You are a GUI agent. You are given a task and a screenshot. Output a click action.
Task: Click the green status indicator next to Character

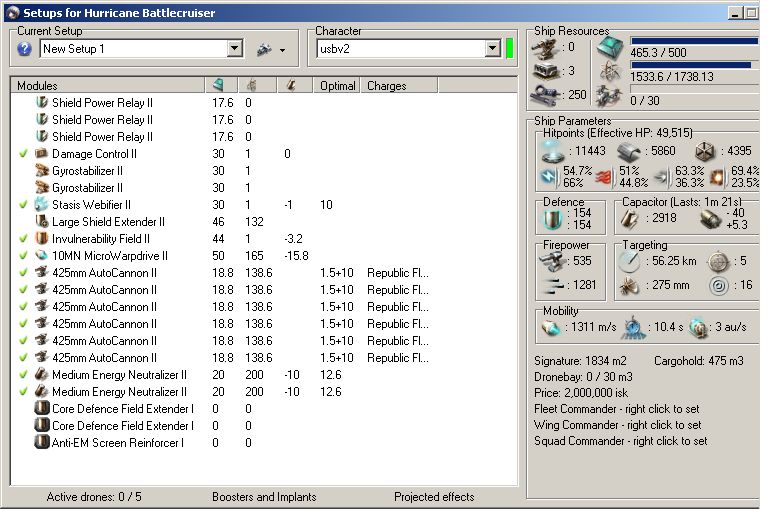[x=510, y=48]
